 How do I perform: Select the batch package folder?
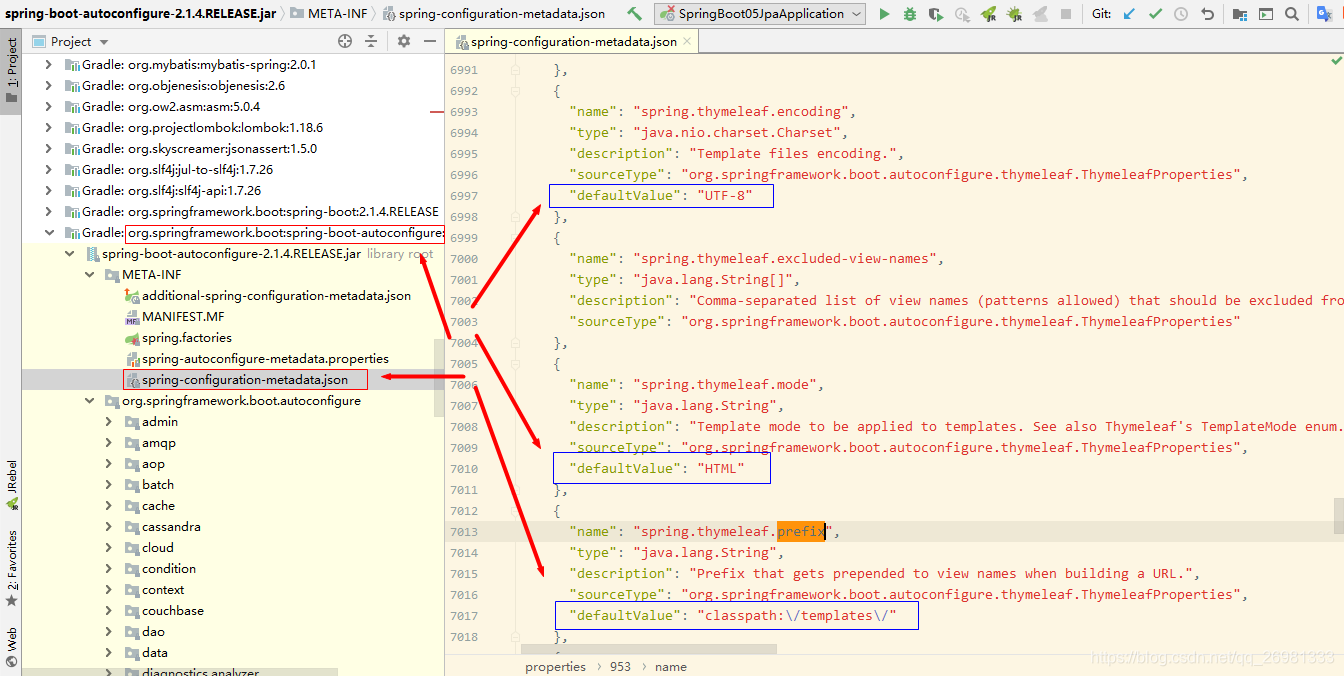point(158,485)
